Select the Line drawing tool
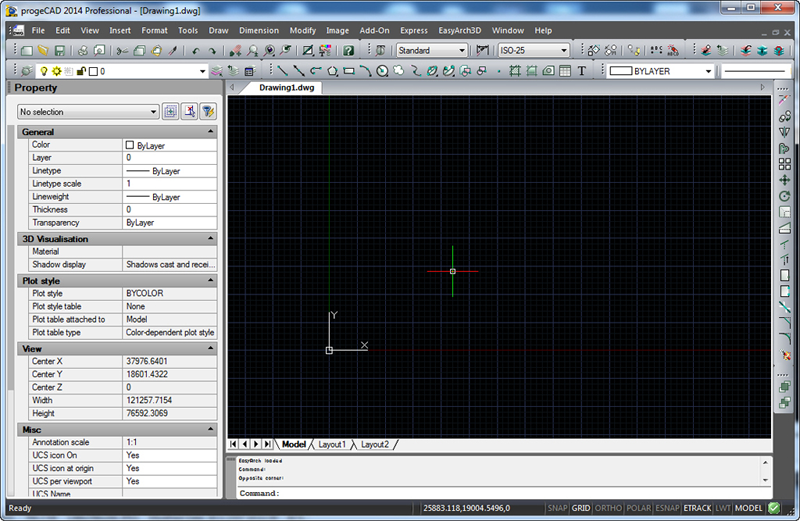Image resolution: width=800 pixels, height=521 pixels. click(x=283, y=71)
